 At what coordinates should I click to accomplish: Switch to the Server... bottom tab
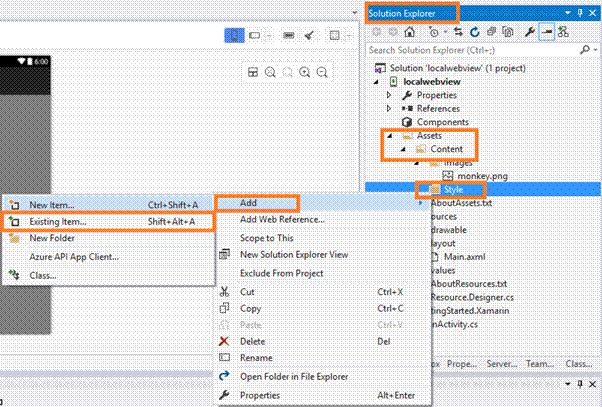501,364
